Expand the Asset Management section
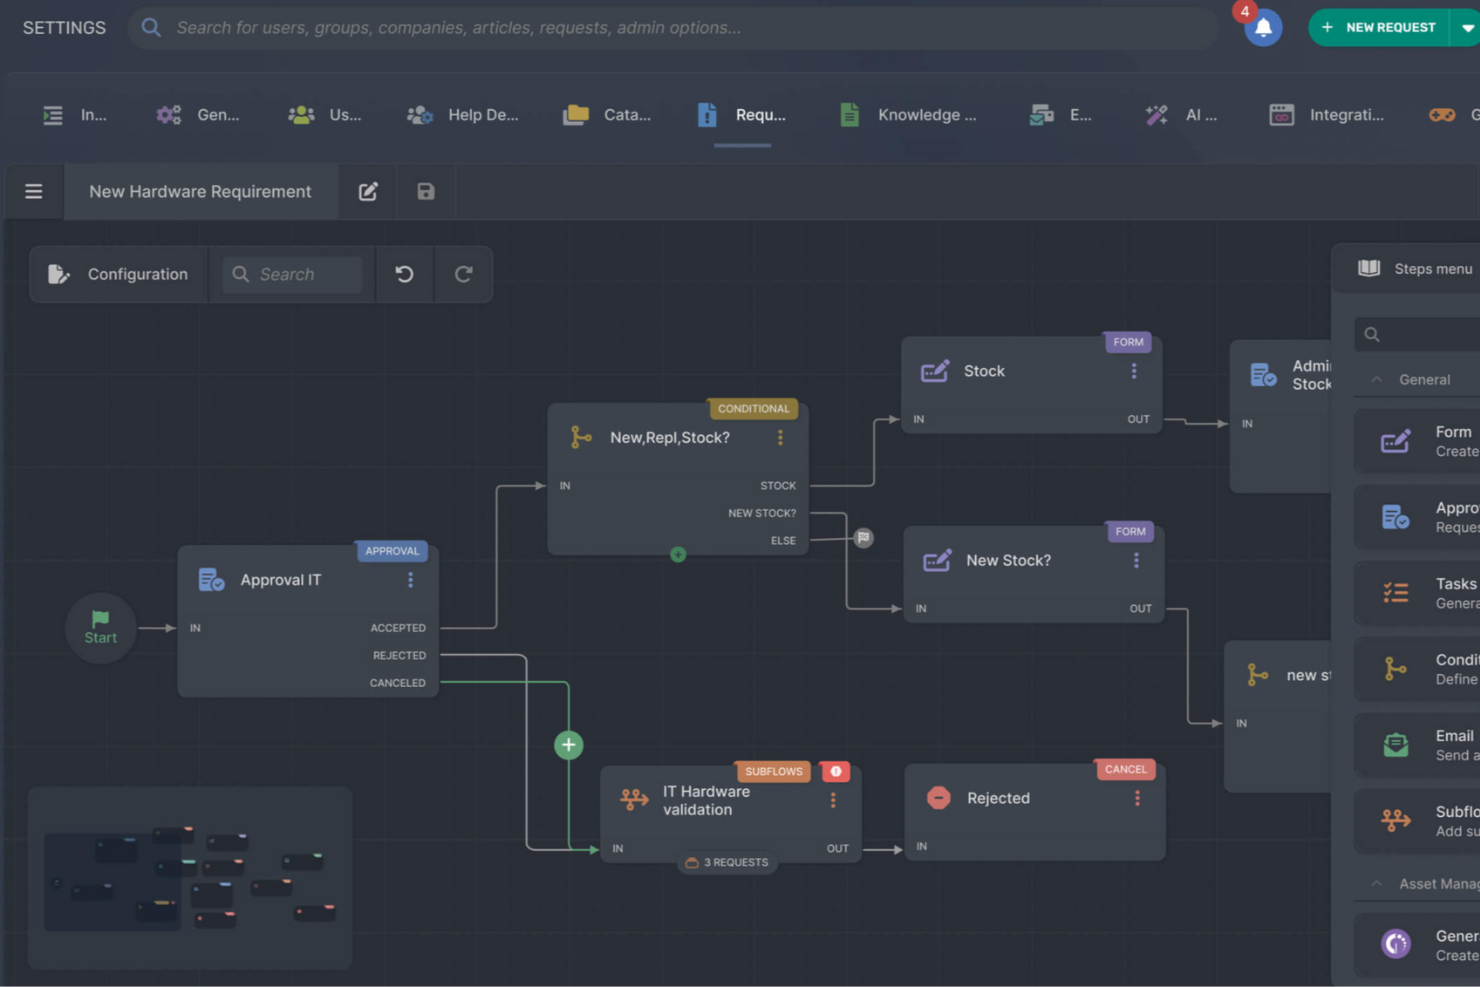 coord(1376,883)
